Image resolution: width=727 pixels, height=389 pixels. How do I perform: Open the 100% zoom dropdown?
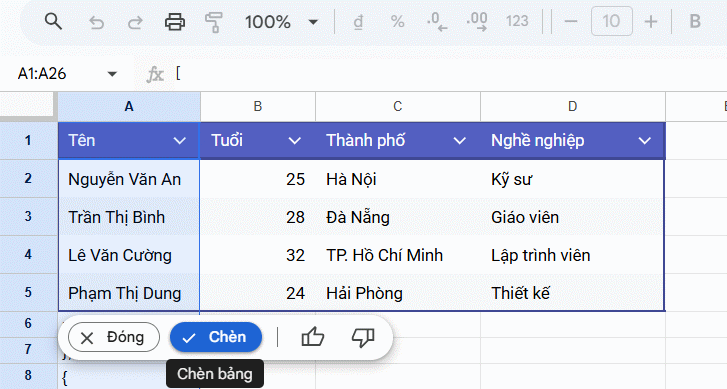pyautogui.click(x=282, y=22)
